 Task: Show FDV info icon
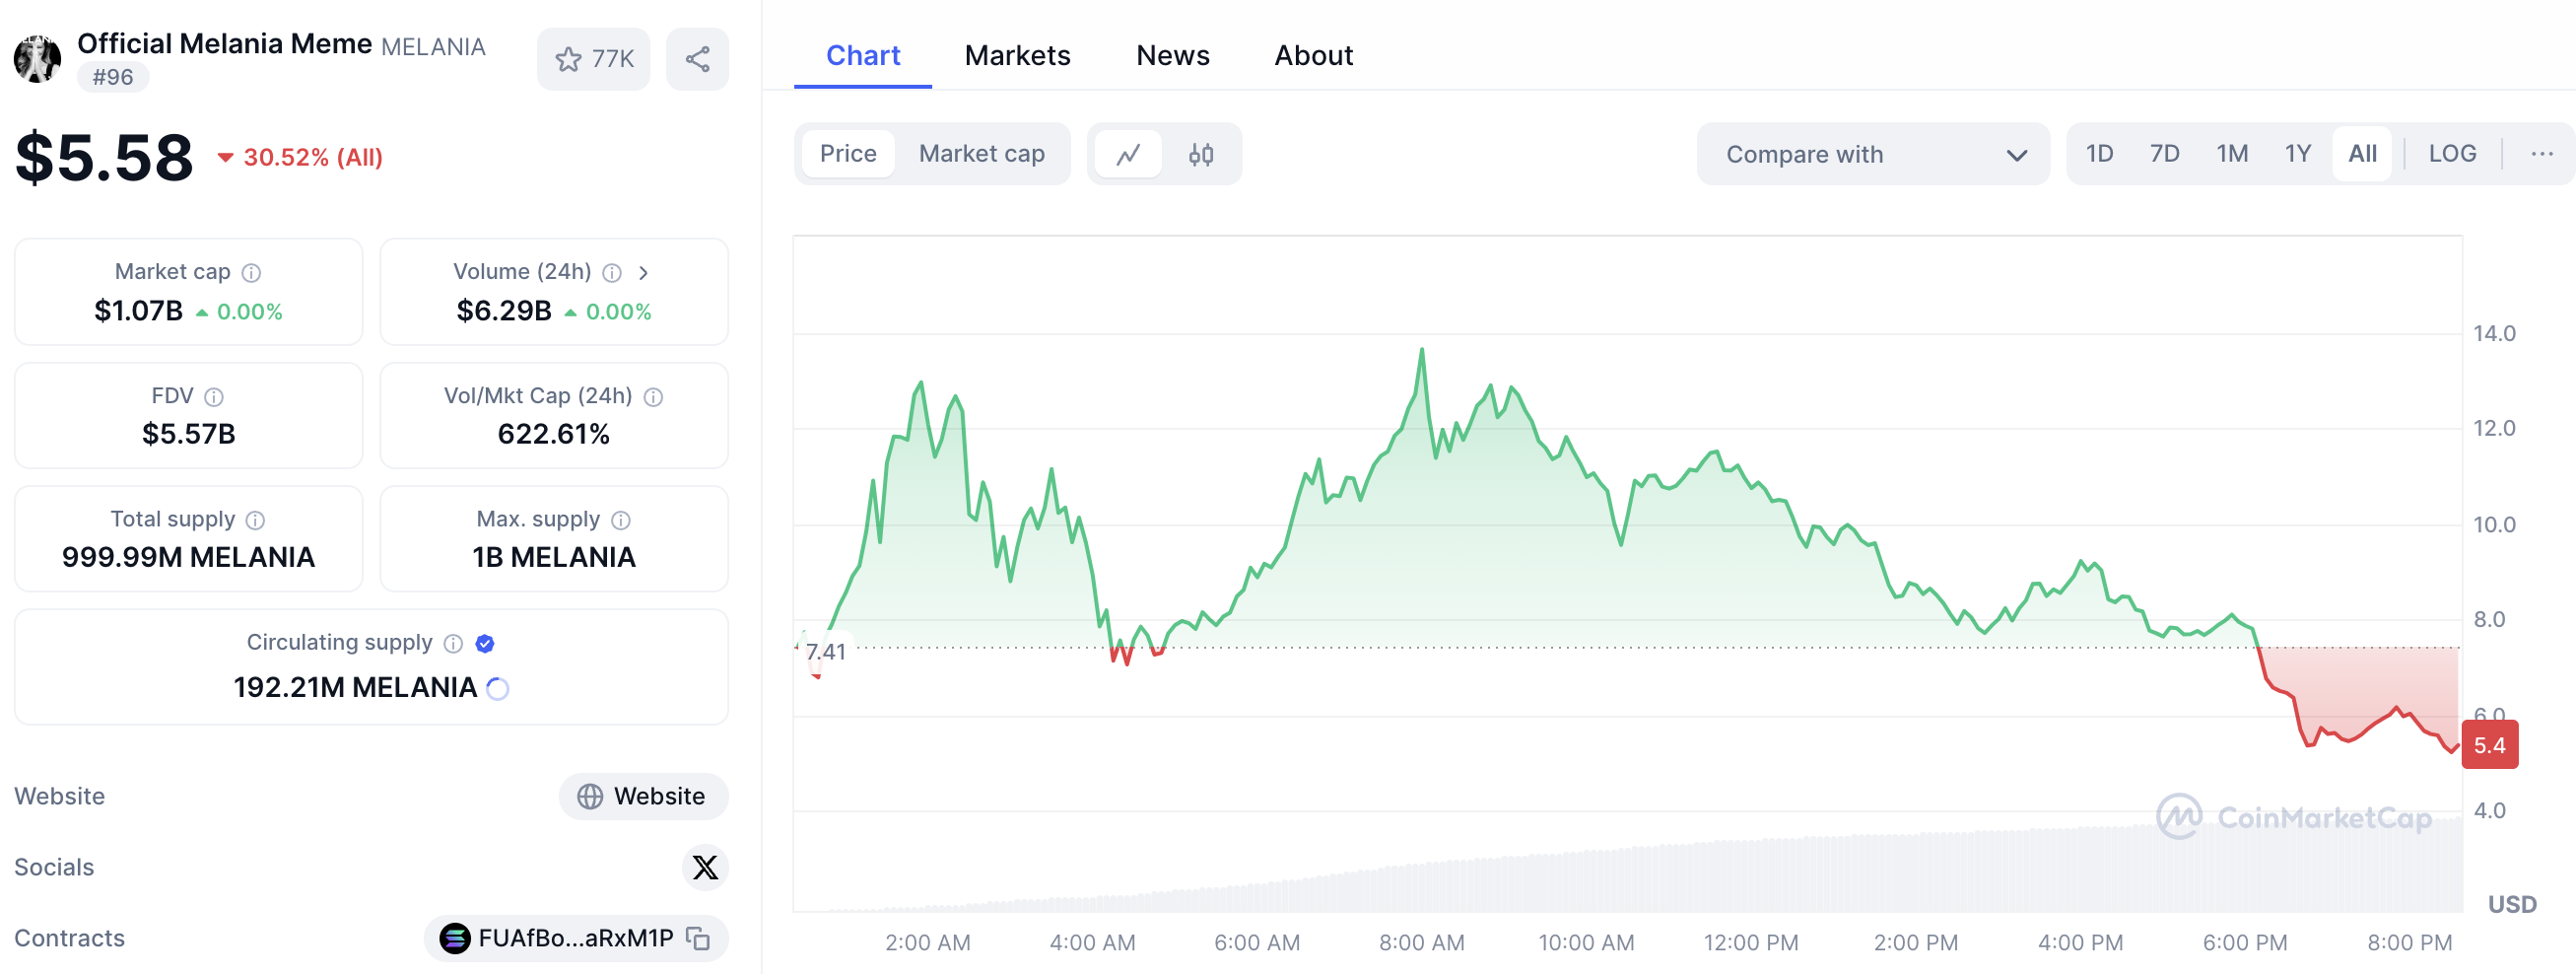[x=214, y=397]
